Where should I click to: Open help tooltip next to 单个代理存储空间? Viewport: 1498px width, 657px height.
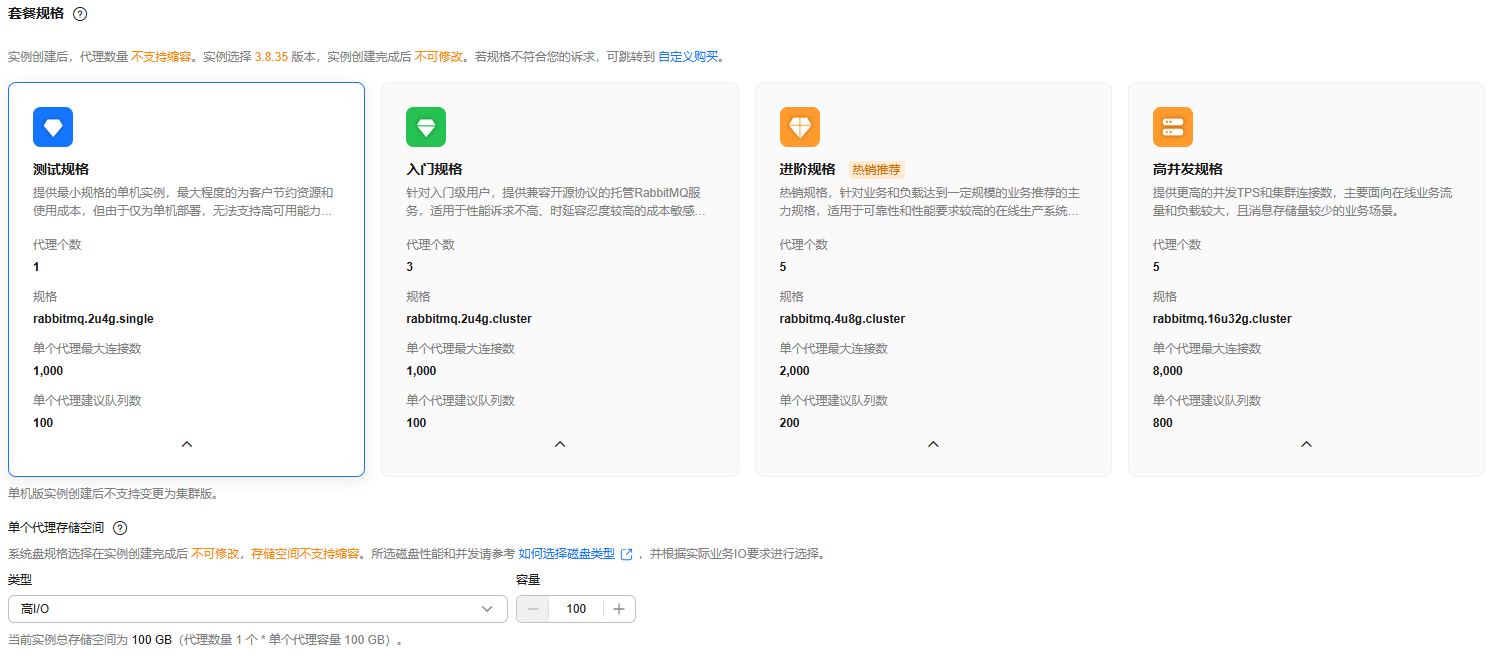point(120,528)
